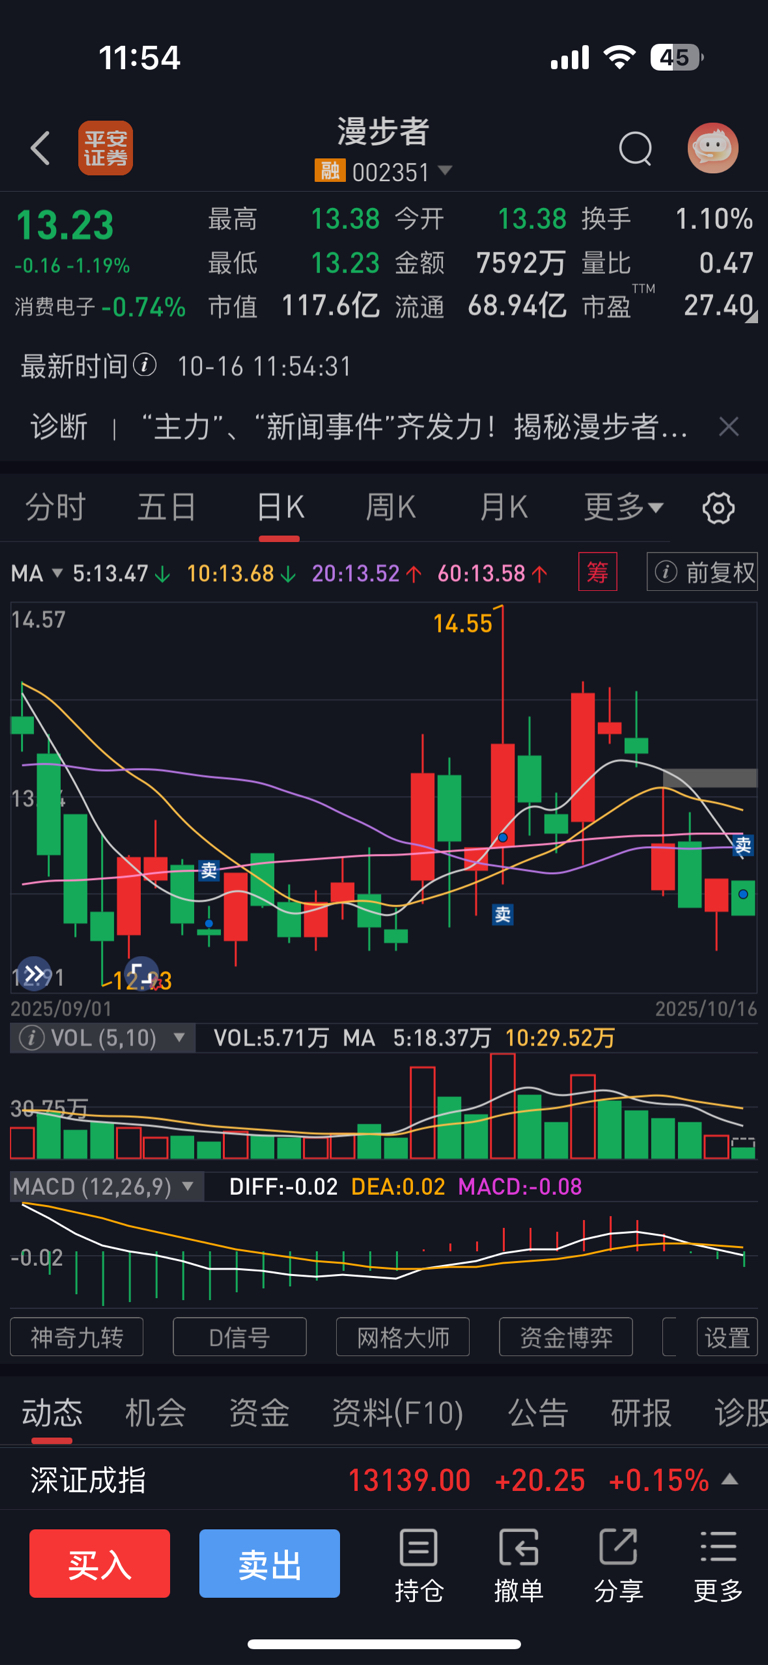Open the Ping An Securities logo
The image size is (769, 1665).
[105, 148]
